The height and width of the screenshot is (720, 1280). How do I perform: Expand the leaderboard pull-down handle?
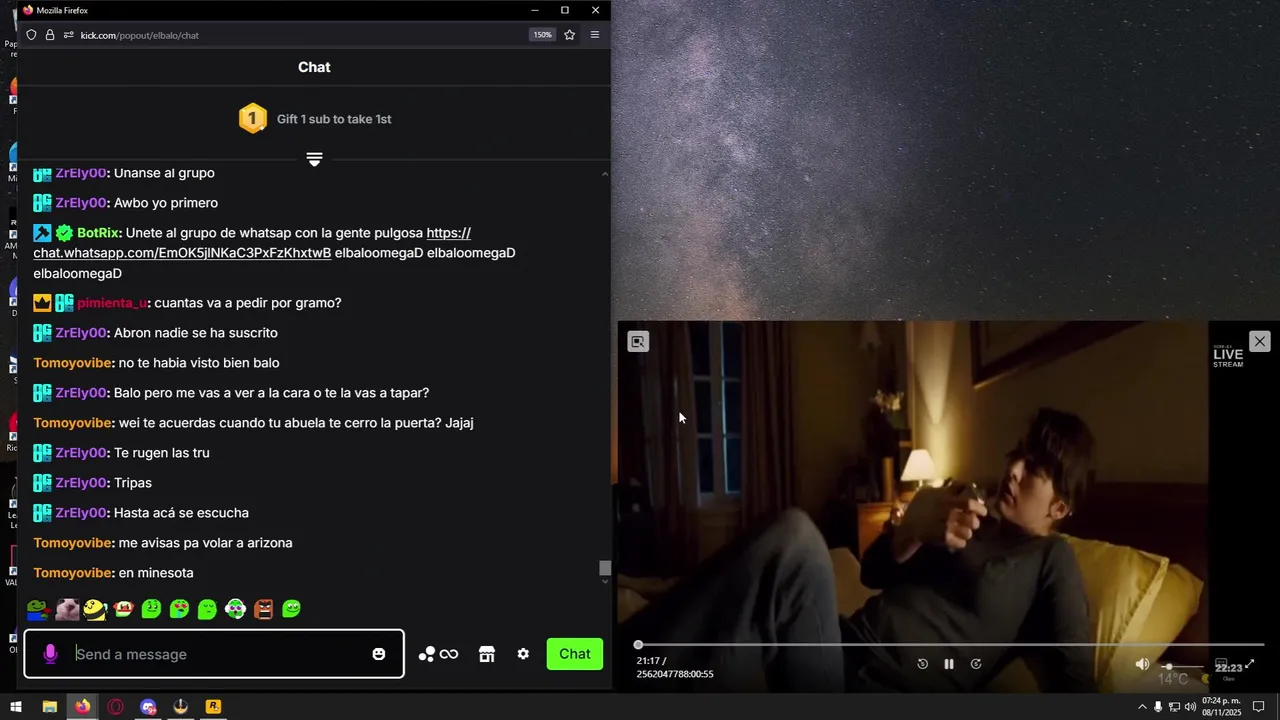314,160
